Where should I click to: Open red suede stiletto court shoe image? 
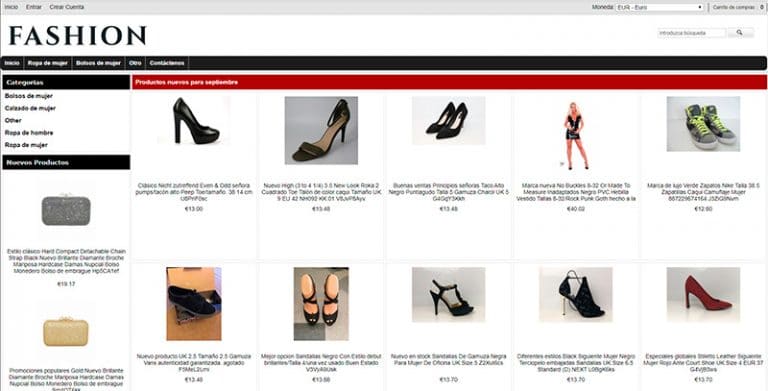[703, 294]
